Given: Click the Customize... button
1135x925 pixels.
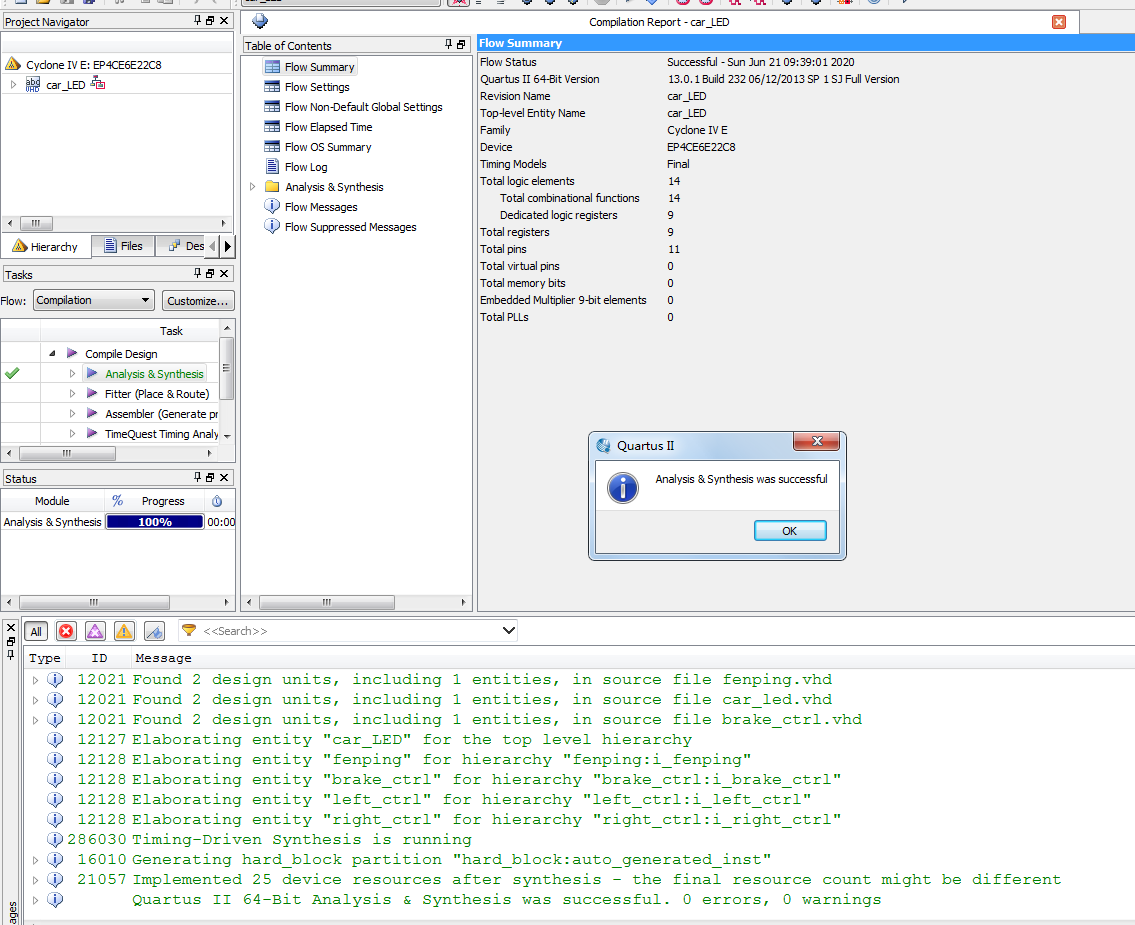Looking at the screenshot, I should 198,300.
